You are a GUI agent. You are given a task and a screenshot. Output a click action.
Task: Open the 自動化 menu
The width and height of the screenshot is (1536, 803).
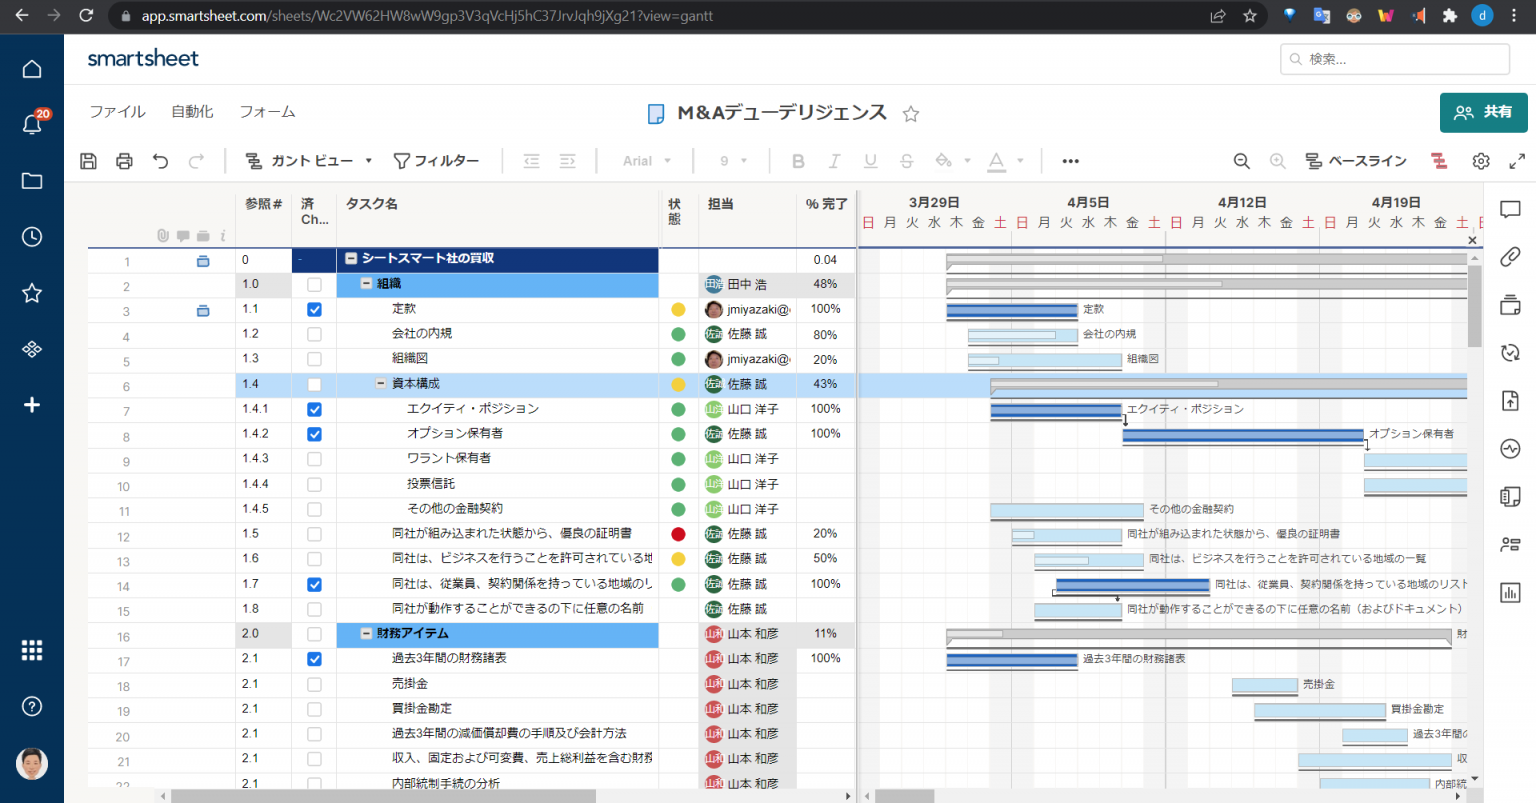191,111
